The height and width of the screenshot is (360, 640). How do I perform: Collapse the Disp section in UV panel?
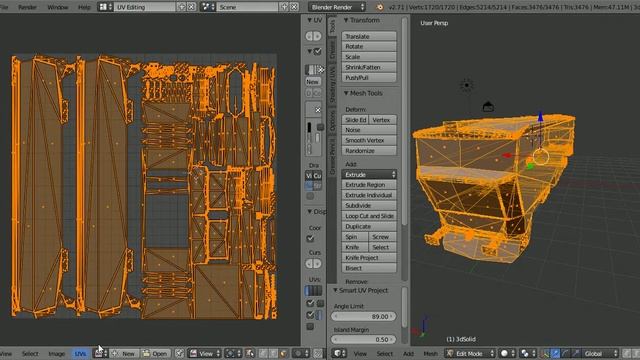pyautogui.click(x=309, y=211)
